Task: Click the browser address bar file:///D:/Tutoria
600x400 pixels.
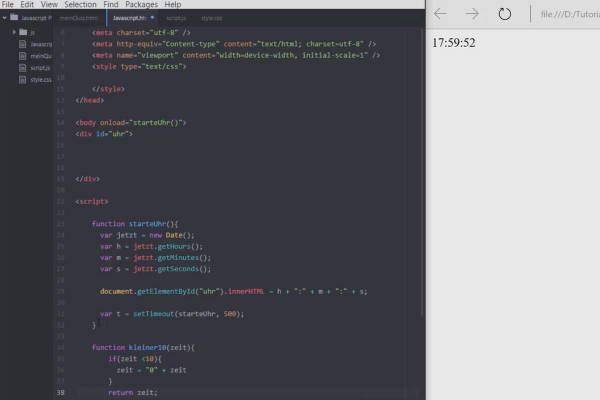Action: [570, 15]
